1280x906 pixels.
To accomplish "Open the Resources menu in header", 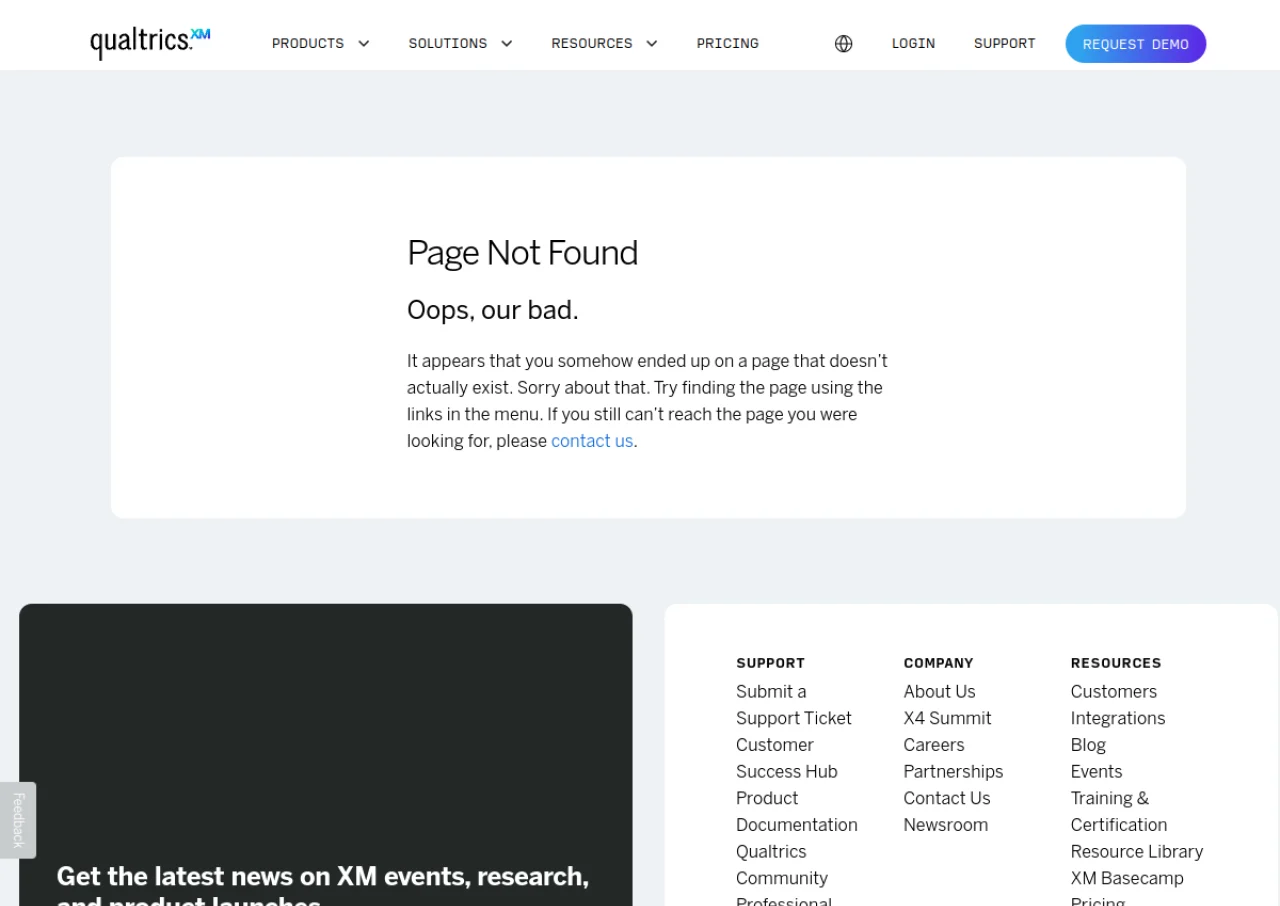I will point(592,44).
